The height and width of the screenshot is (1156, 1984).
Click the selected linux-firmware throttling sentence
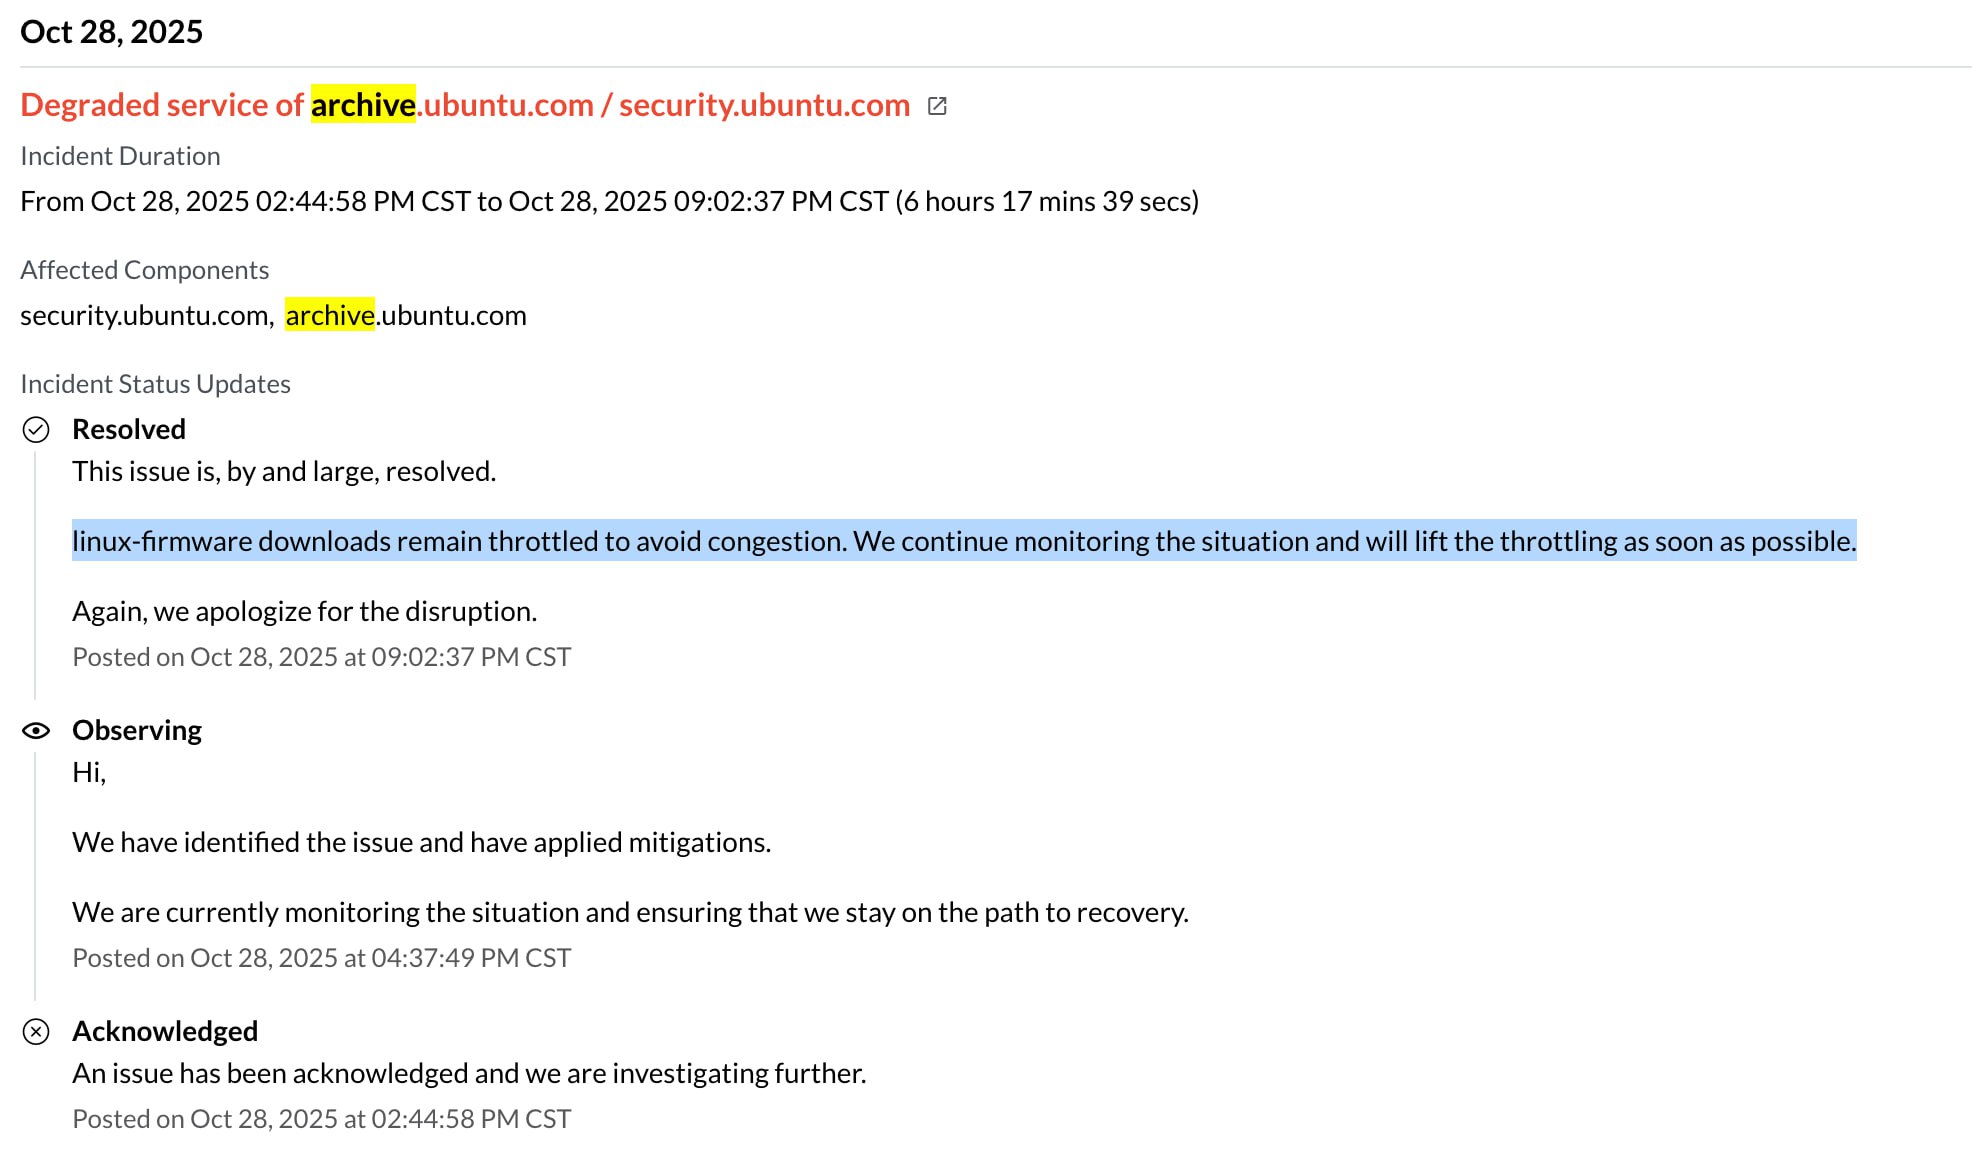(963, 541)
